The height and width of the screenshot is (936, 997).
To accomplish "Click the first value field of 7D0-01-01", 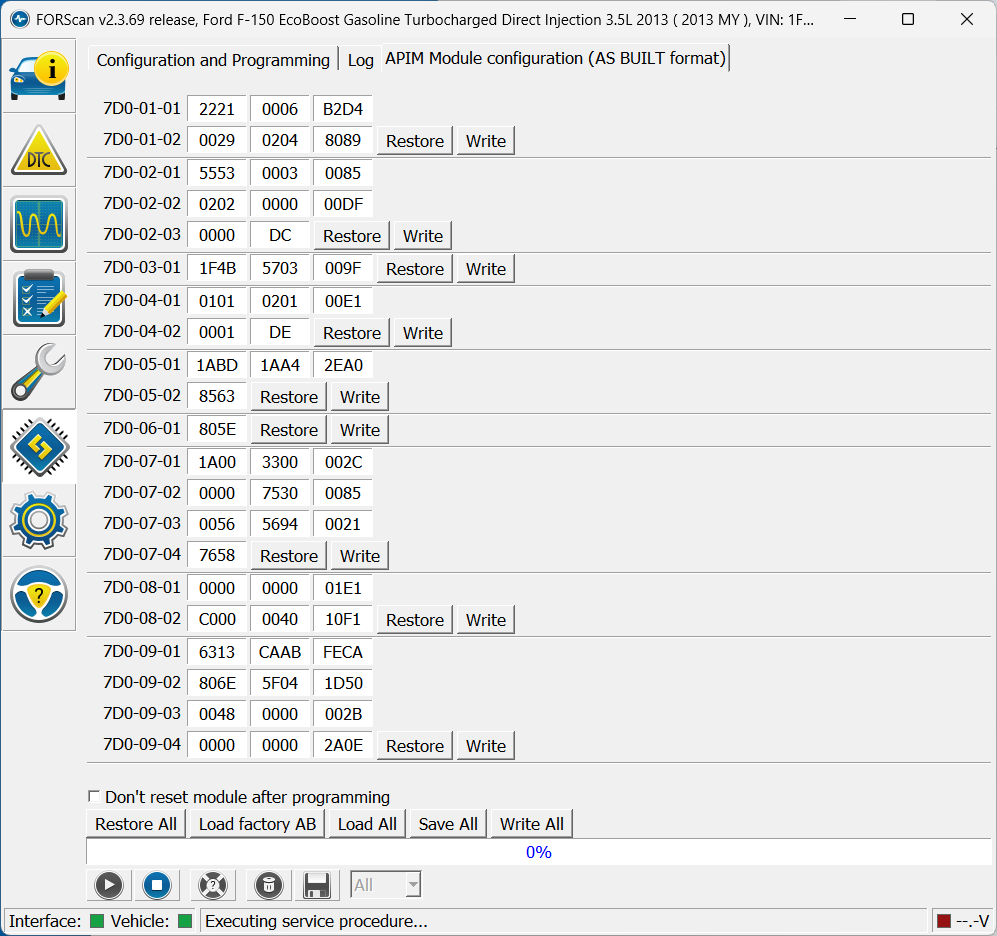I will coord(216,109).
